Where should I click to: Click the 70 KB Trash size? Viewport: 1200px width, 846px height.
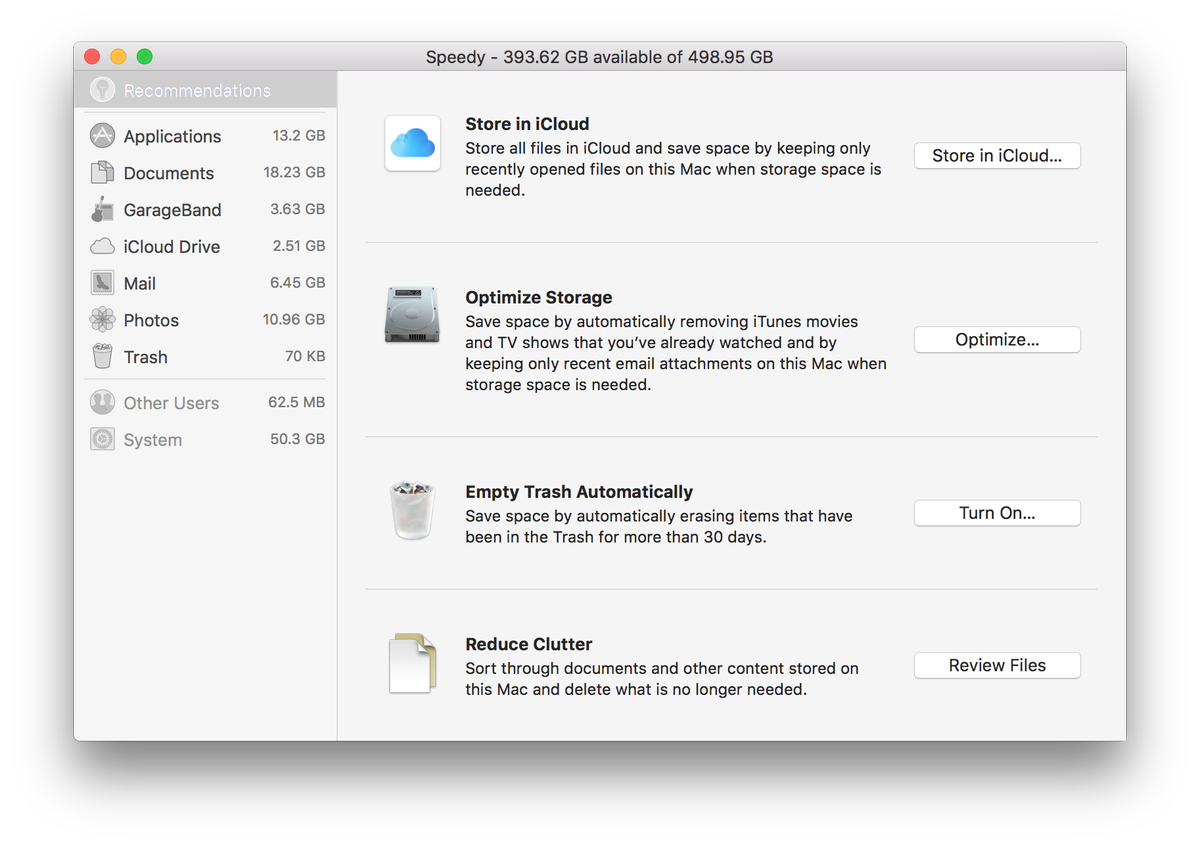pos(305,356)
